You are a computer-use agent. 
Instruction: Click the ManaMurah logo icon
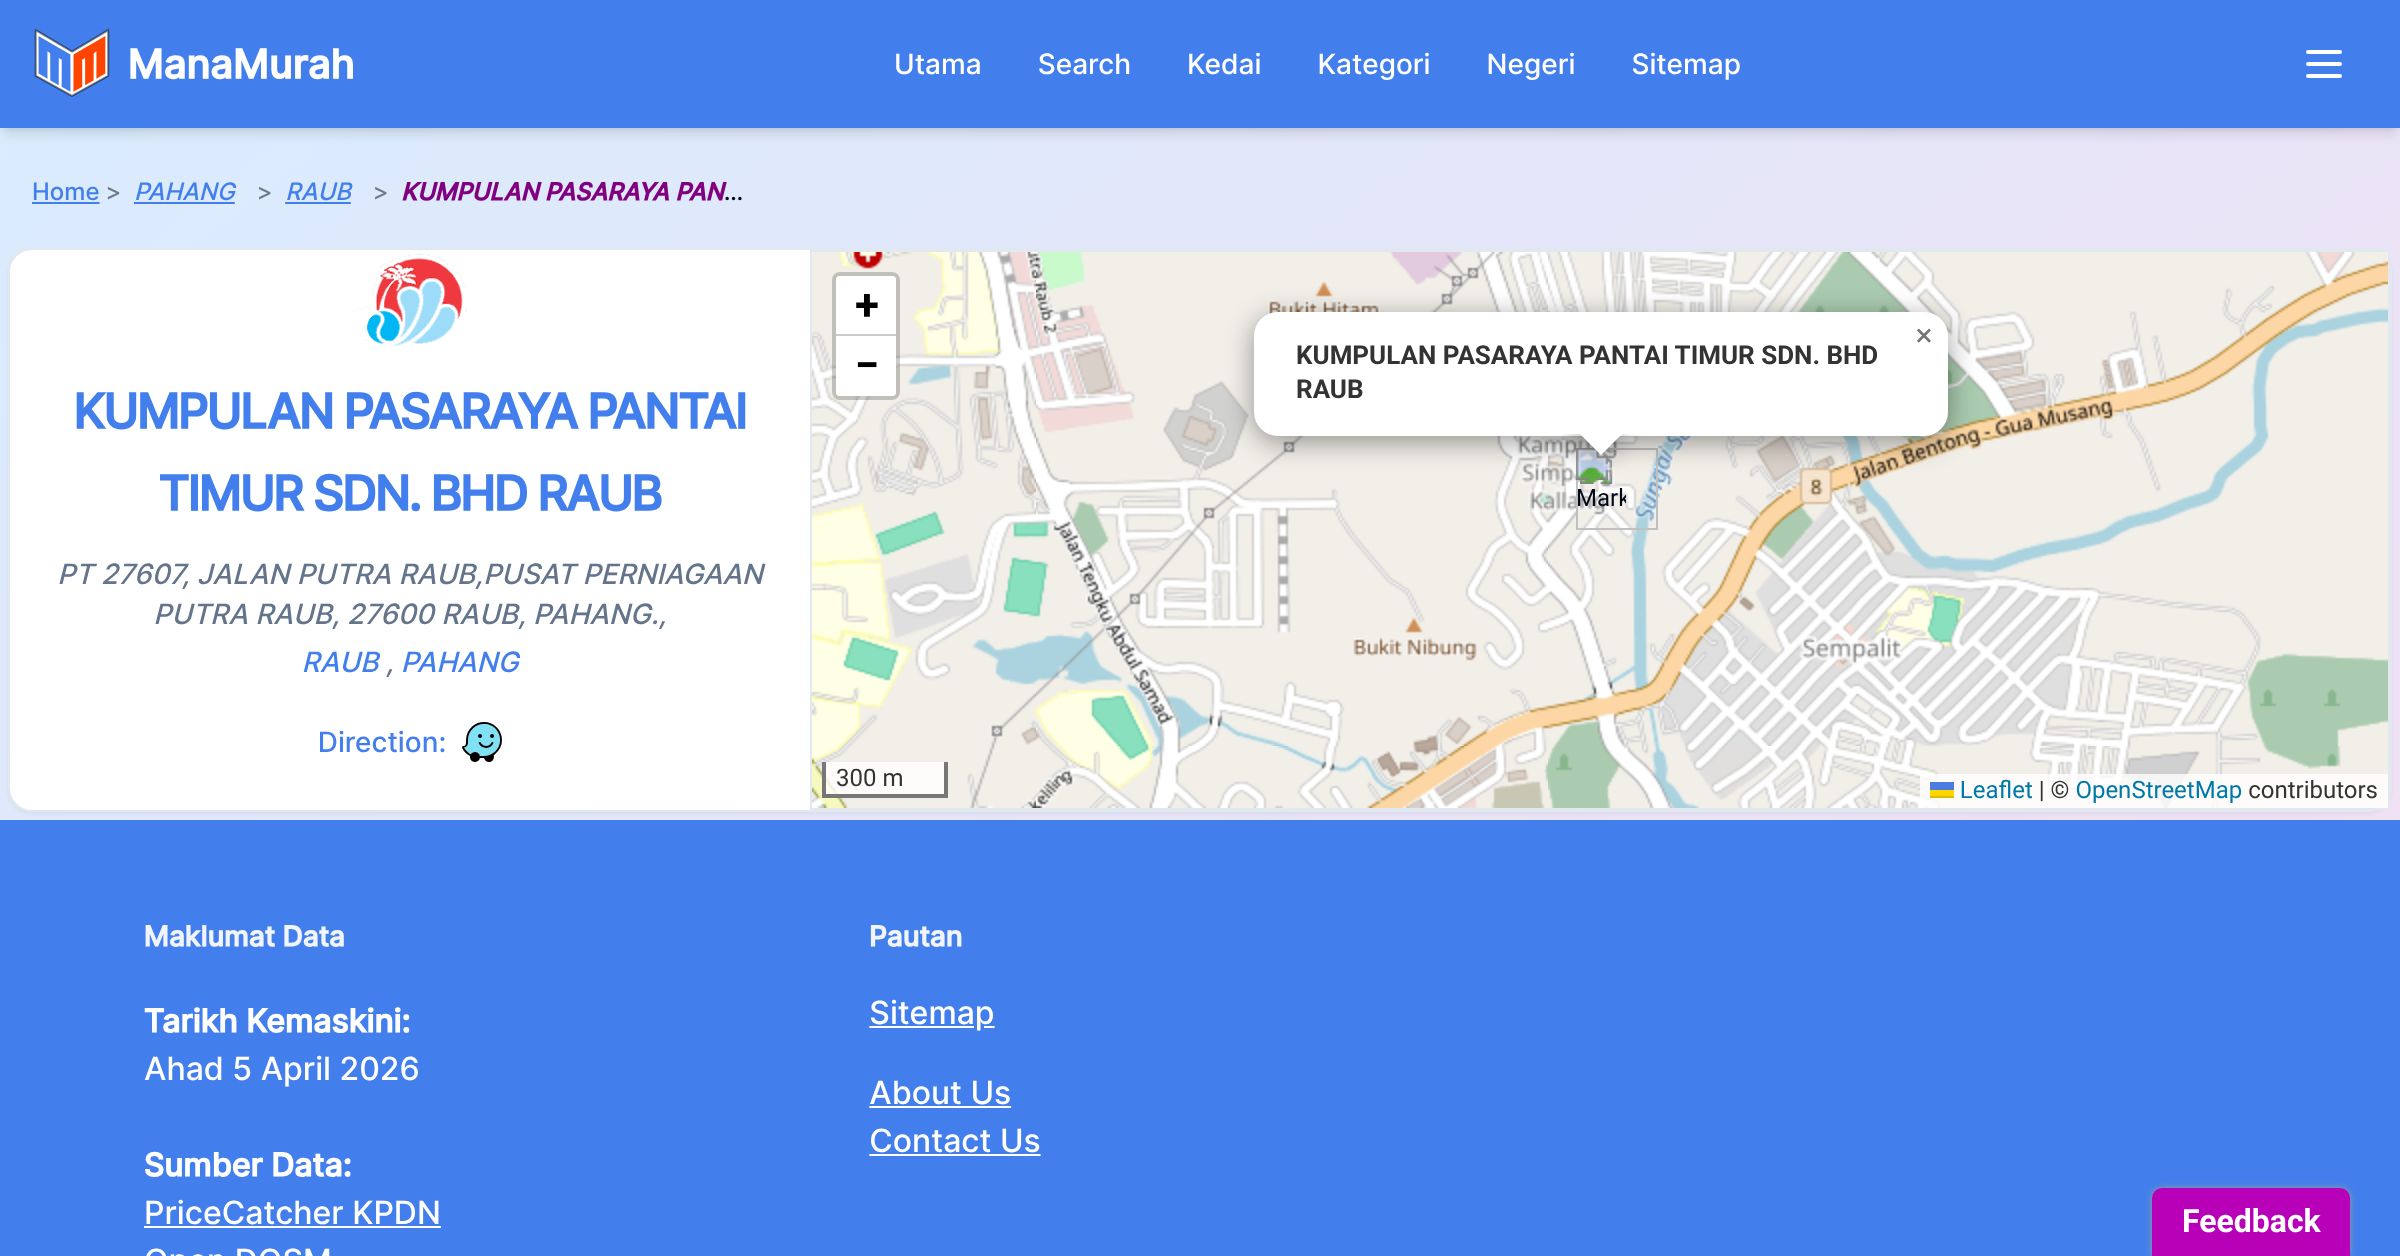[71, 63]
